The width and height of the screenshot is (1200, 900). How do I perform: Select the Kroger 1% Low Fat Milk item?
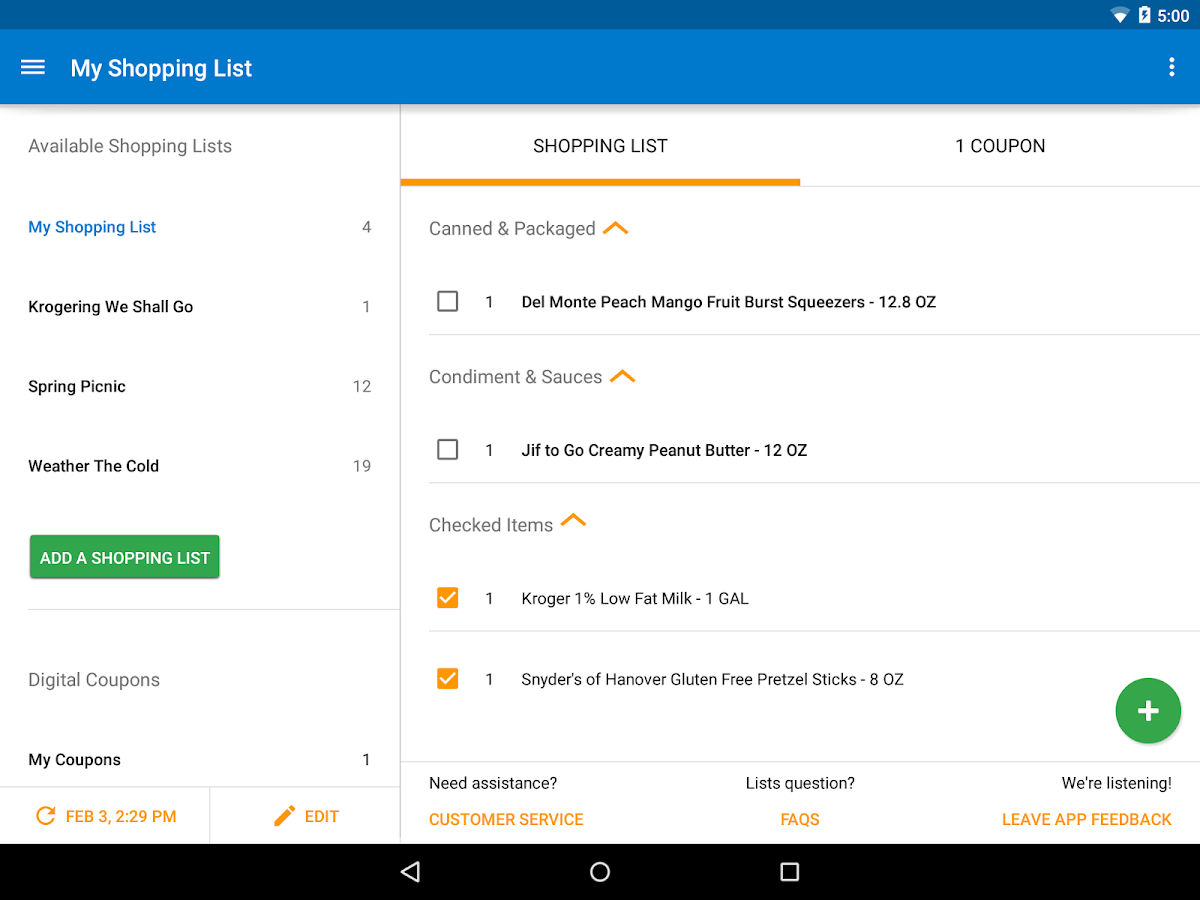635,598
